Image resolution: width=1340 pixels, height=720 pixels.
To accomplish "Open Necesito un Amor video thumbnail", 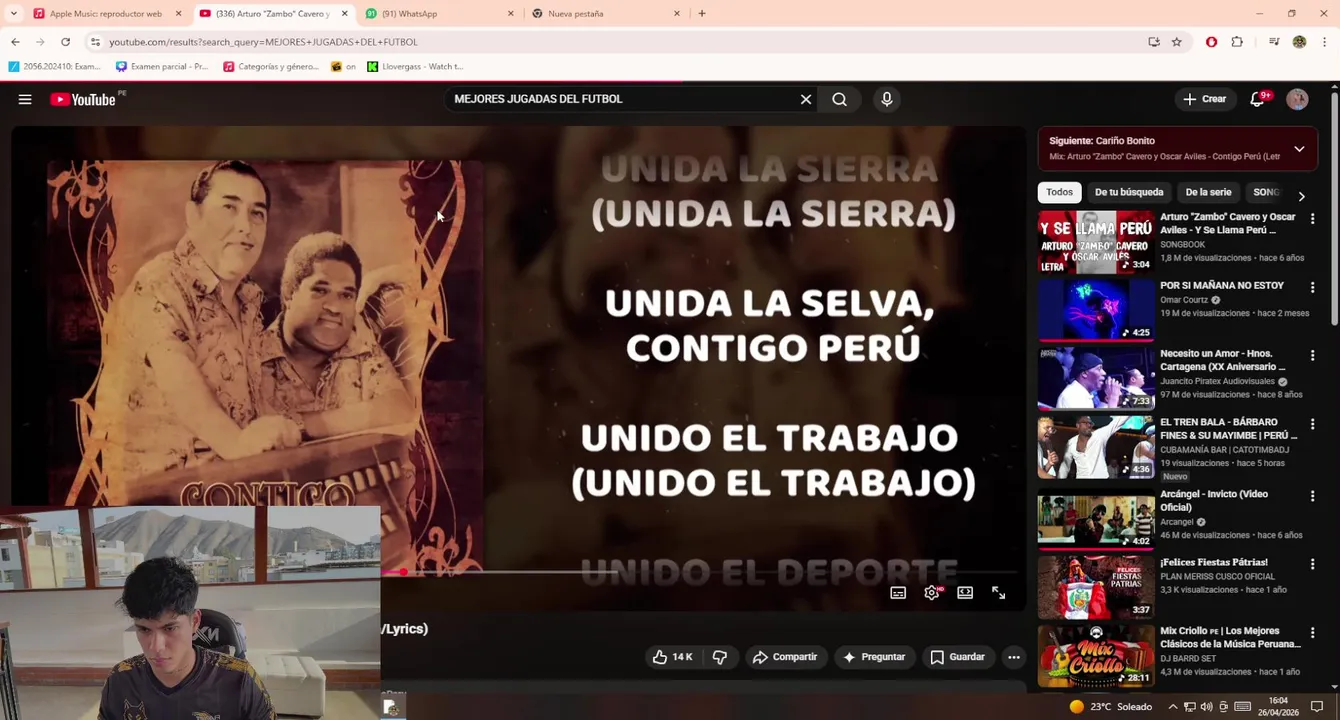I will pos(1096,378).
